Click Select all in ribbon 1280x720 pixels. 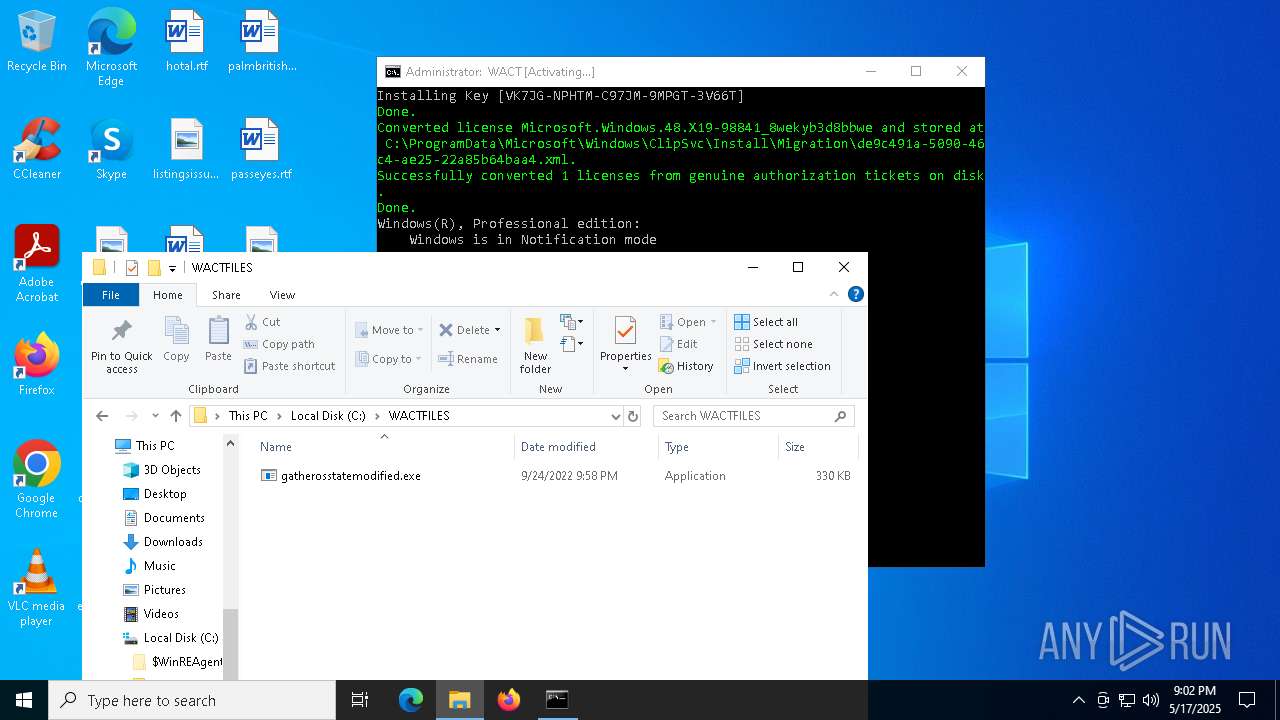click(766, 322)
